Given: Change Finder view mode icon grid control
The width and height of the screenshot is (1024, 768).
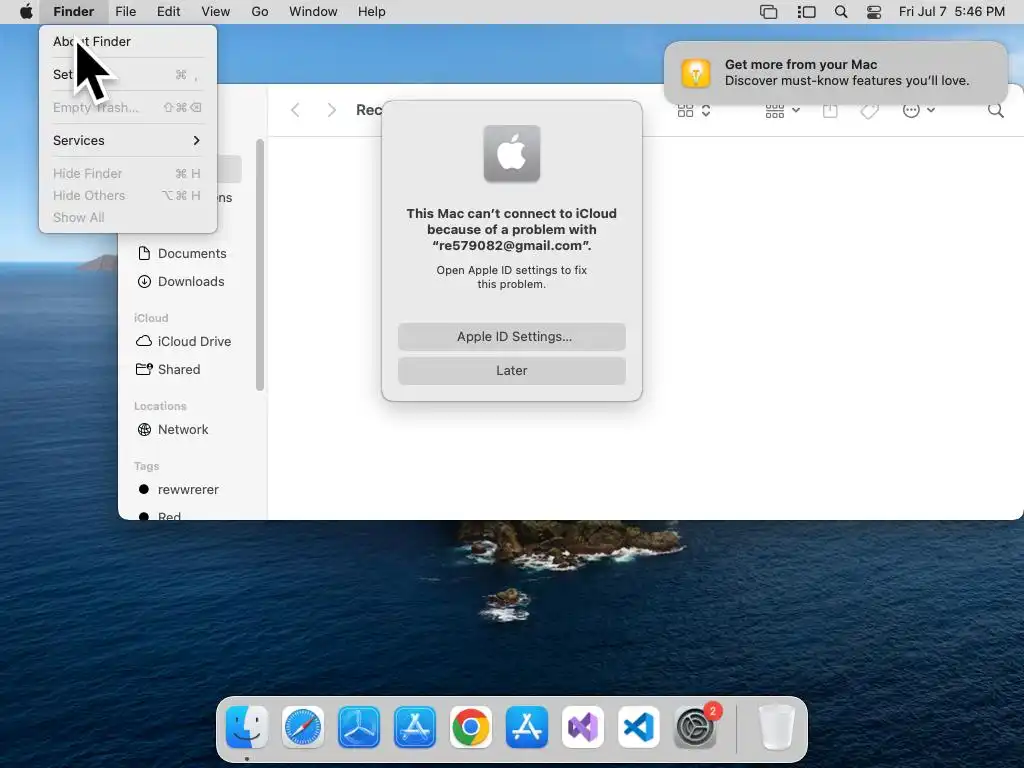Looking at the screenshot, I should coord(694,110).
